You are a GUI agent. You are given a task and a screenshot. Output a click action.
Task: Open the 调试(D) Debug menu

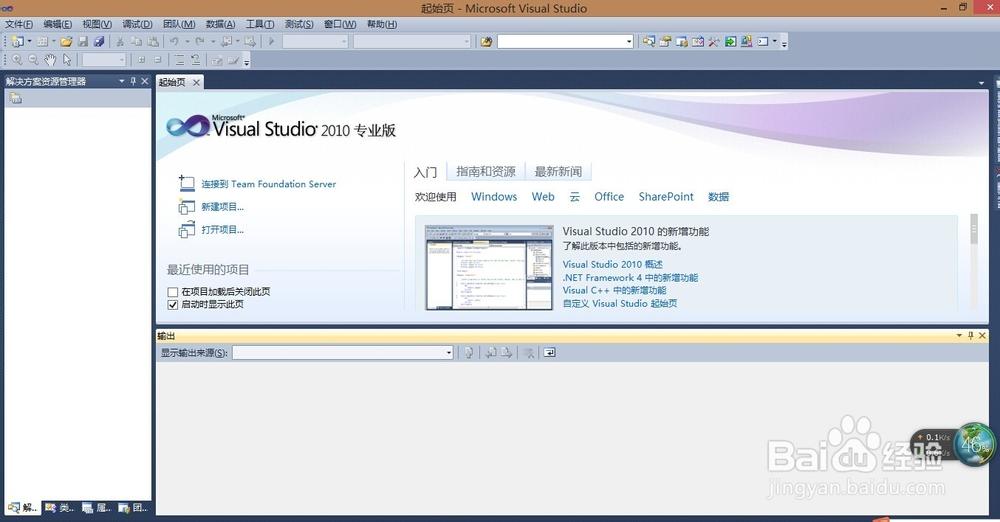[137, 24]
